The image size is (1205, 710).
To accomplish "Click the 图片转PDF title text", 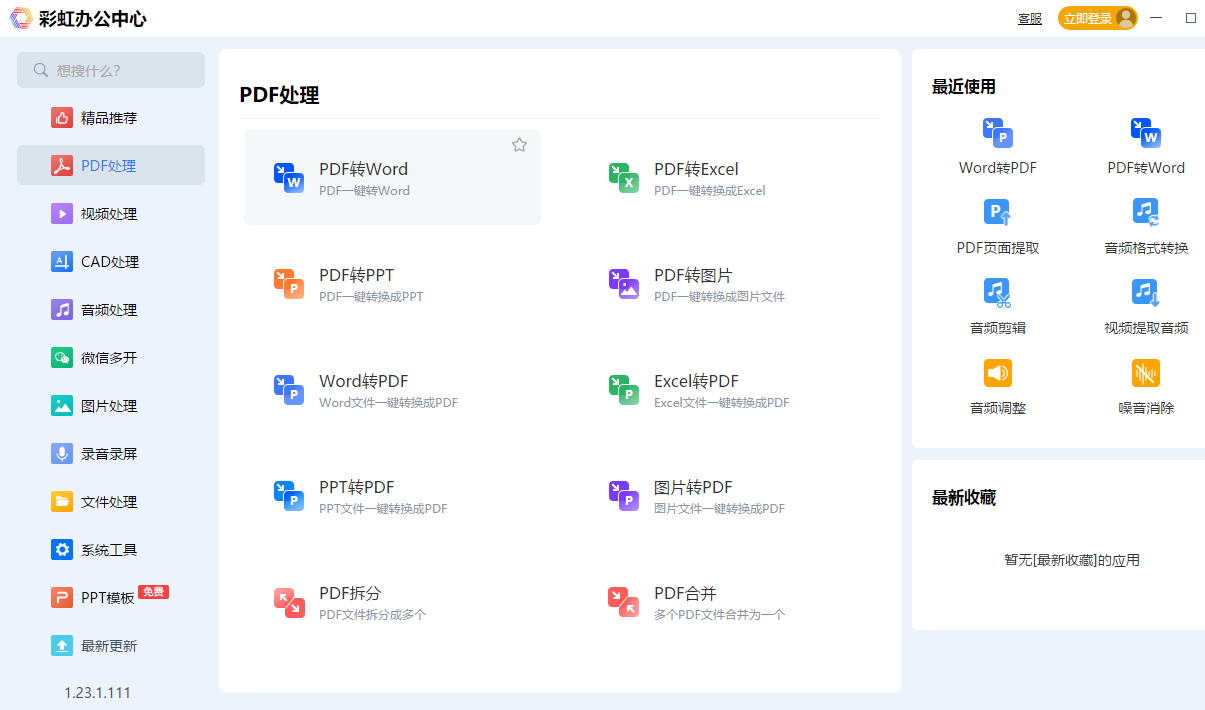I will (693, 487).
